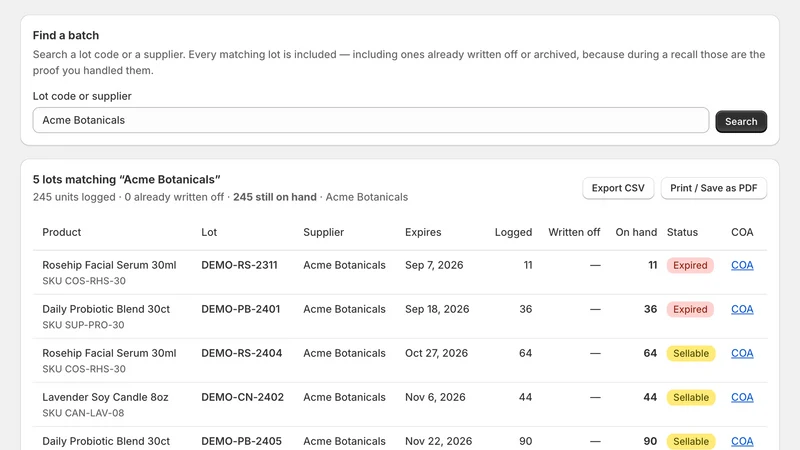Click expiry date Sep 18, 2026
The height and width of the screenshot is (450, 800).
(x=437, y=309)
